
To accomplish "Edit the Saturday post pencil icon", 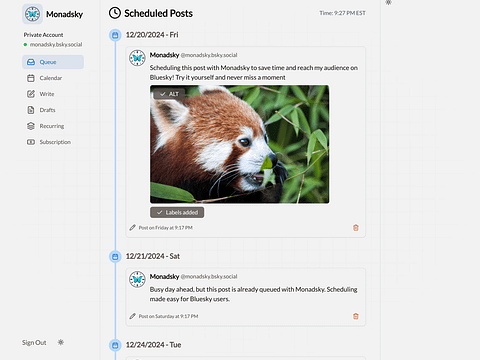I will pos(132,316).
